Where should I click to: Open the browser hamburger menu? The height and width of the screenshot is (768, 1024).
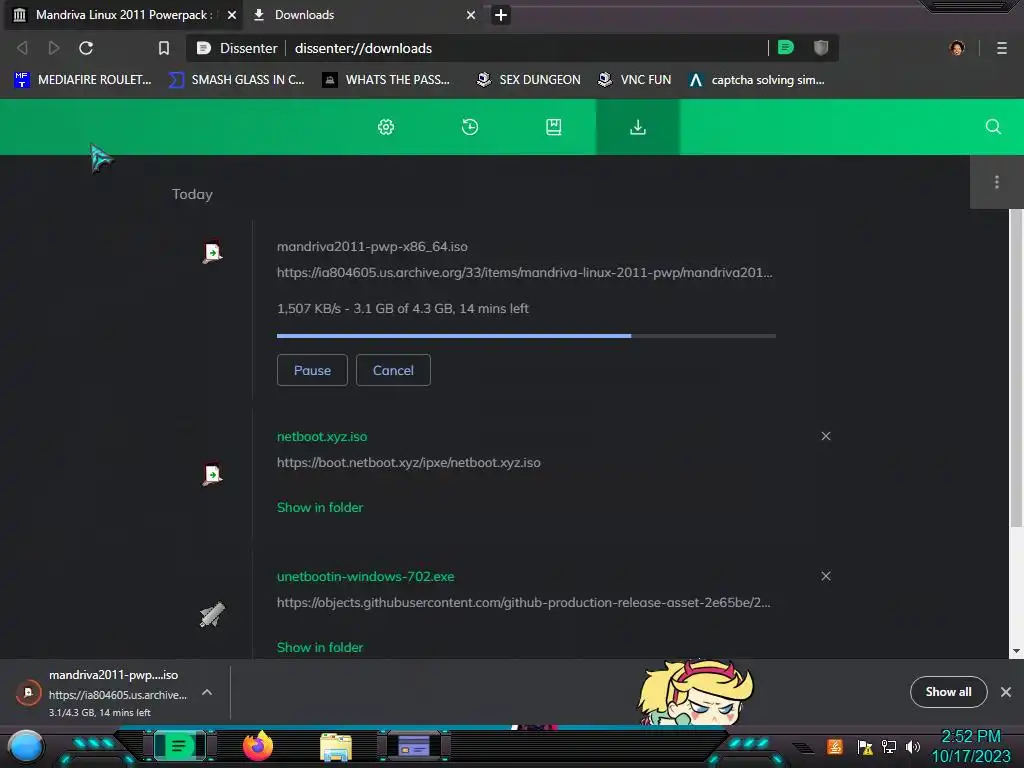1002,48
